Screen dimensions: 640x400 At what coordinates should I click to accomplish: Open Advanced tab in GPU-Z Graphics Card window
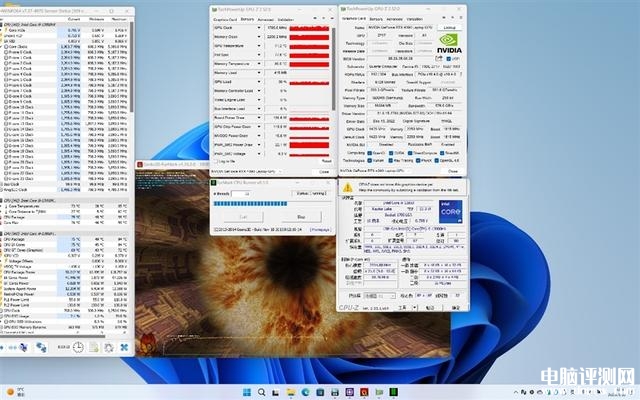pos(394,19)
